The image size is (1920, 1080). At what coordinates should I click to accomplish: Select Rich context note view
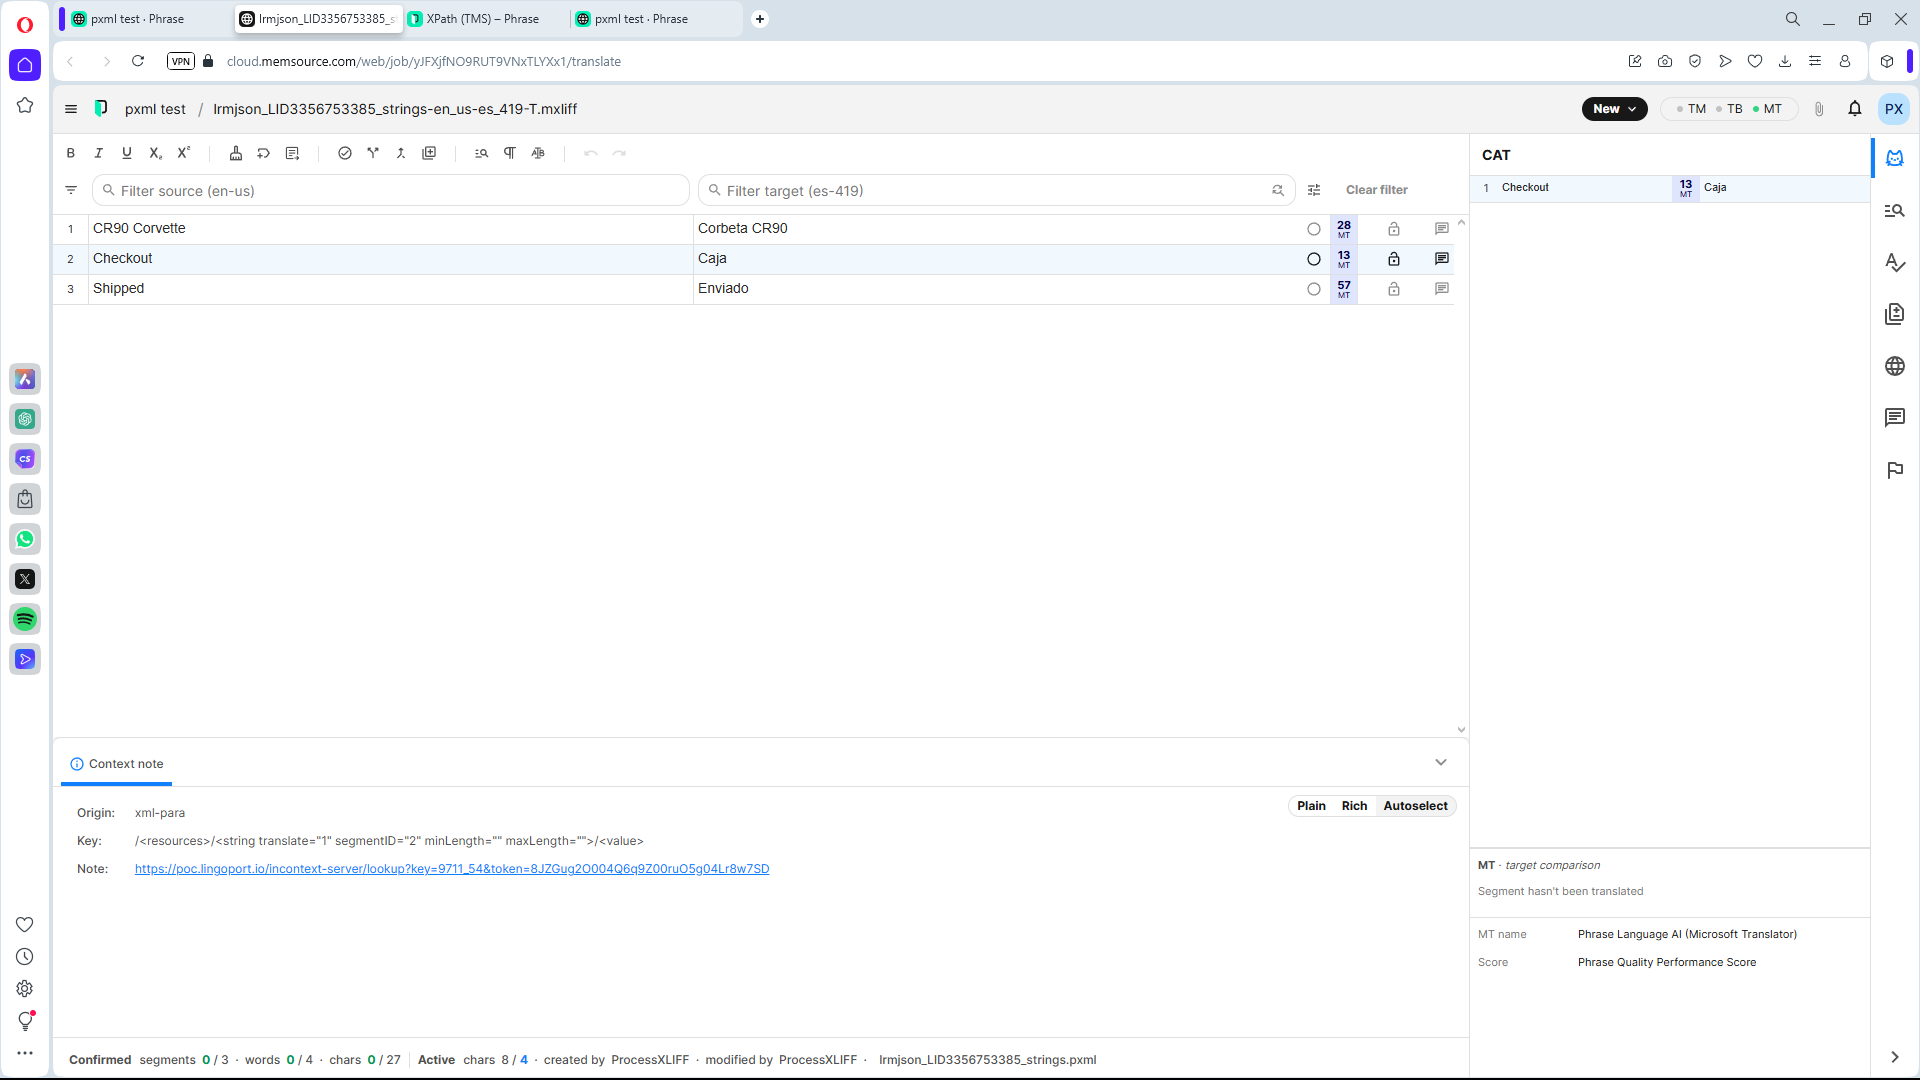click(1354, 806)
